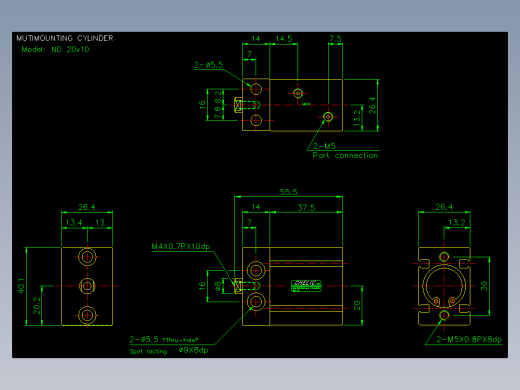Select the "2-M5X0.8PX8dp" callout
This screenshot has width=520, height=390.
coord(469,340)
